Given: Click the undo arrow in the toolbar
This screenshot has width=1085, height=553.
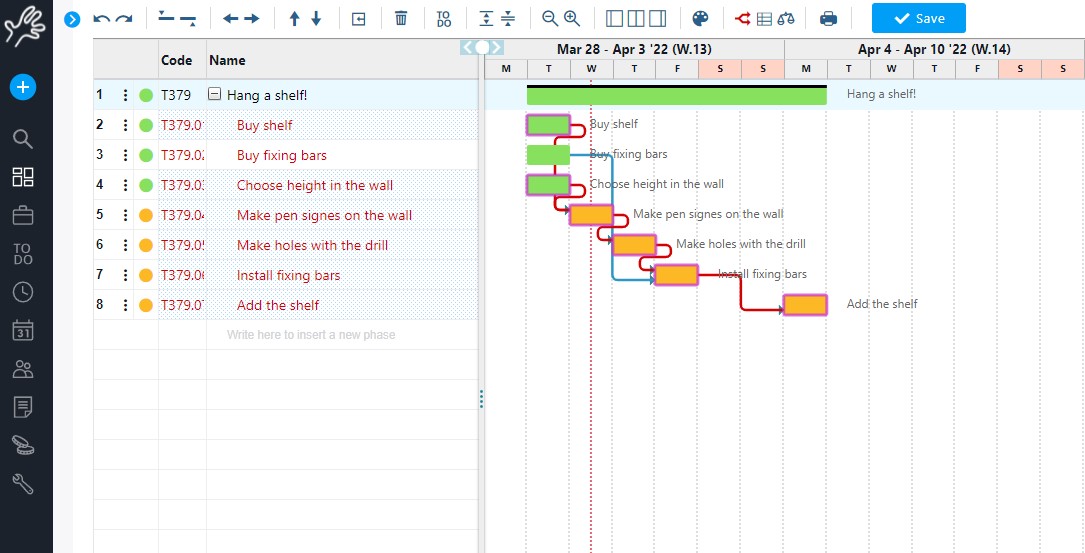Looking at the screenshot, I should tap(101, 18).
